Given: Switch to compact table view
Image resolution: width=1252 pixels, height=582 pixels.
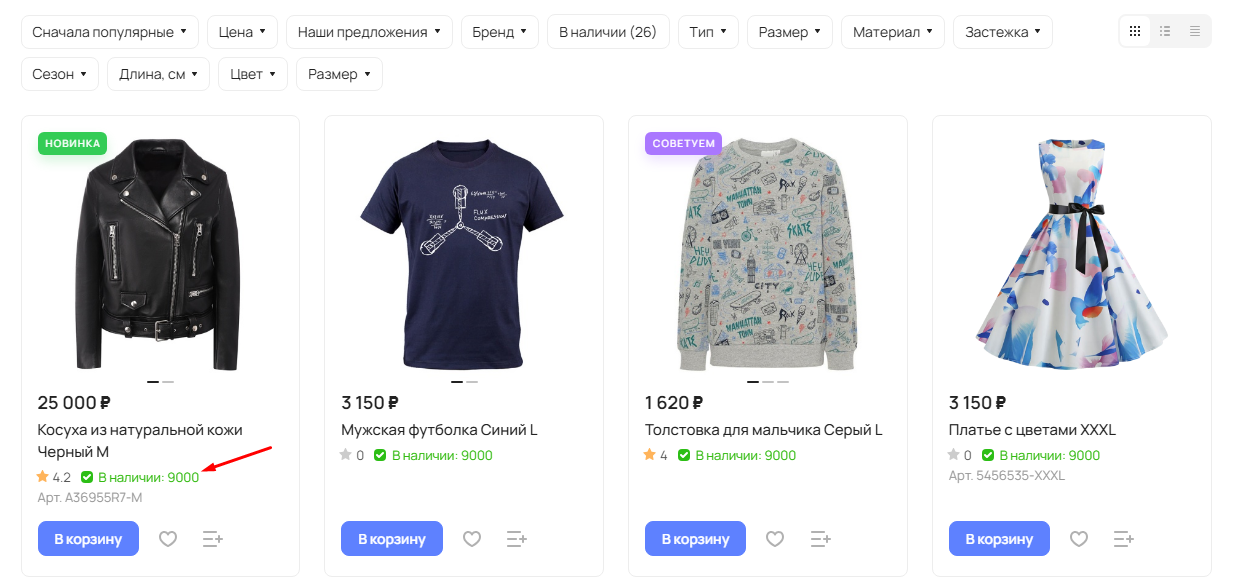Looking at the screenshot, I should (1195, 32).
